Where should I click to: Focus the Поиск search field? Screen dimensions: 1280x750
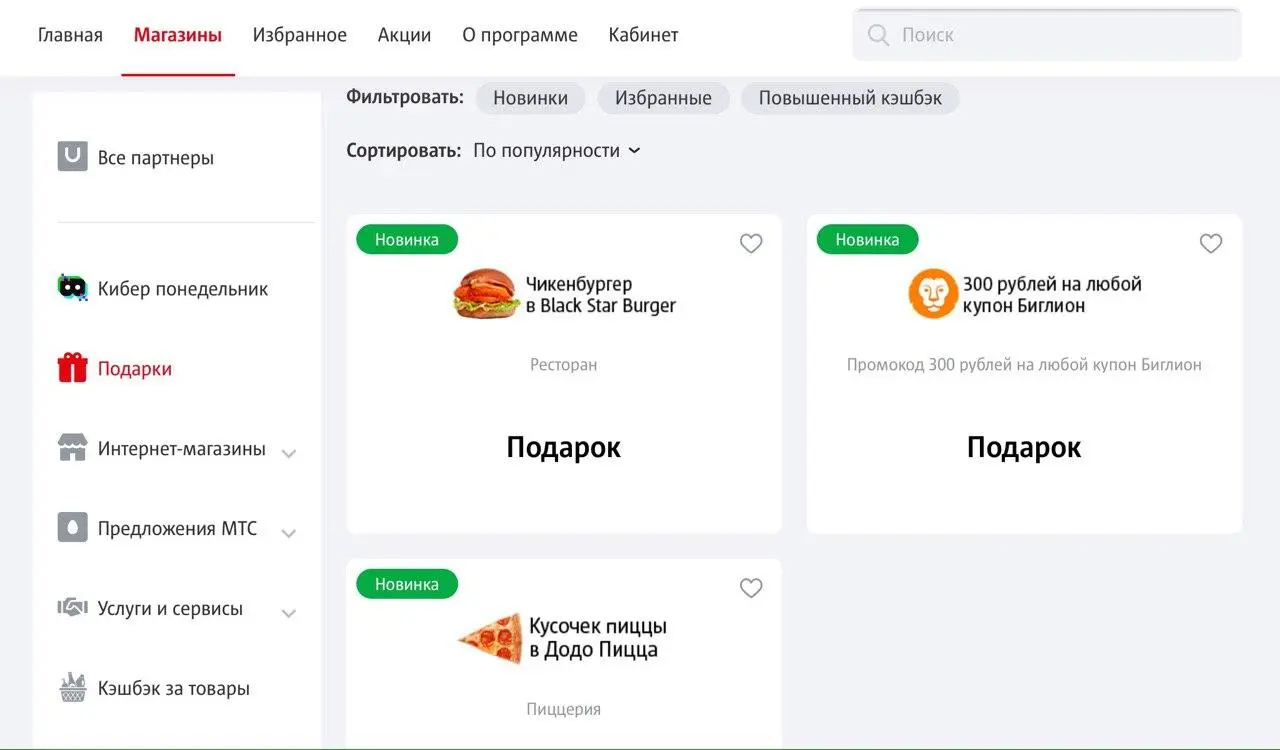click(x=1047, y=35)
